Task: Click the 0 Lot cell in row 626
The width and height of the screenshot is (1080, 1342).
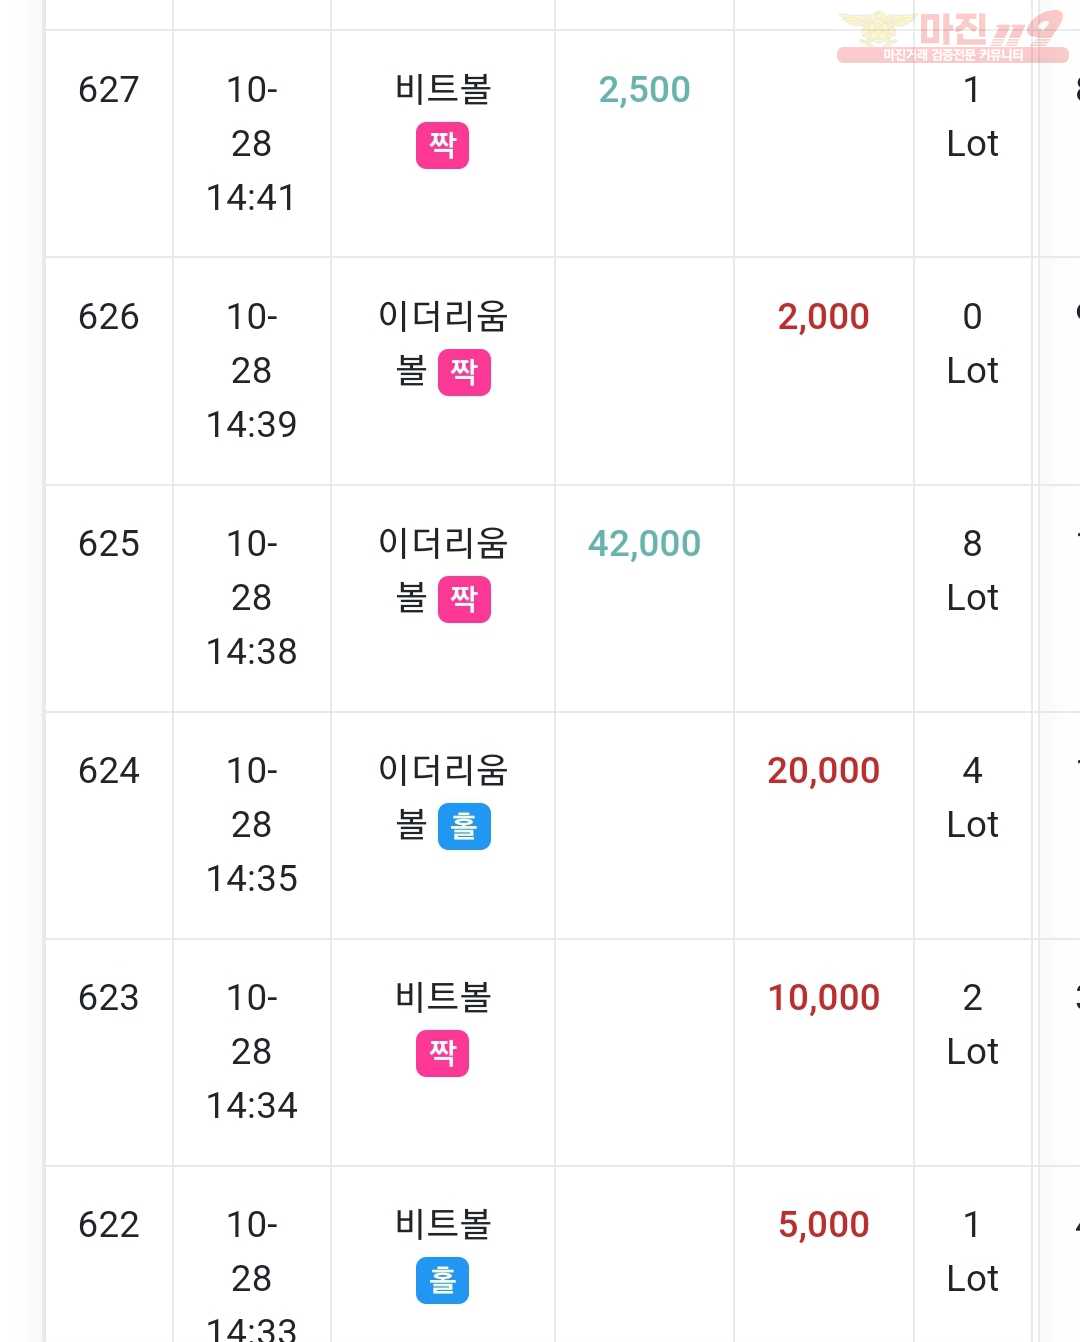Action: click(972, 344)
